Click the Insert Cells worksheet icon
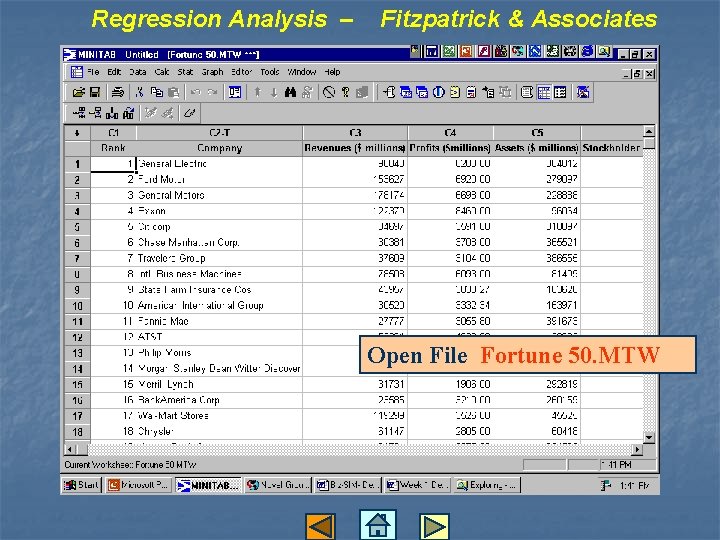Image resolution: width=720 pixels, height=540 pixels. tap(79, 112)
